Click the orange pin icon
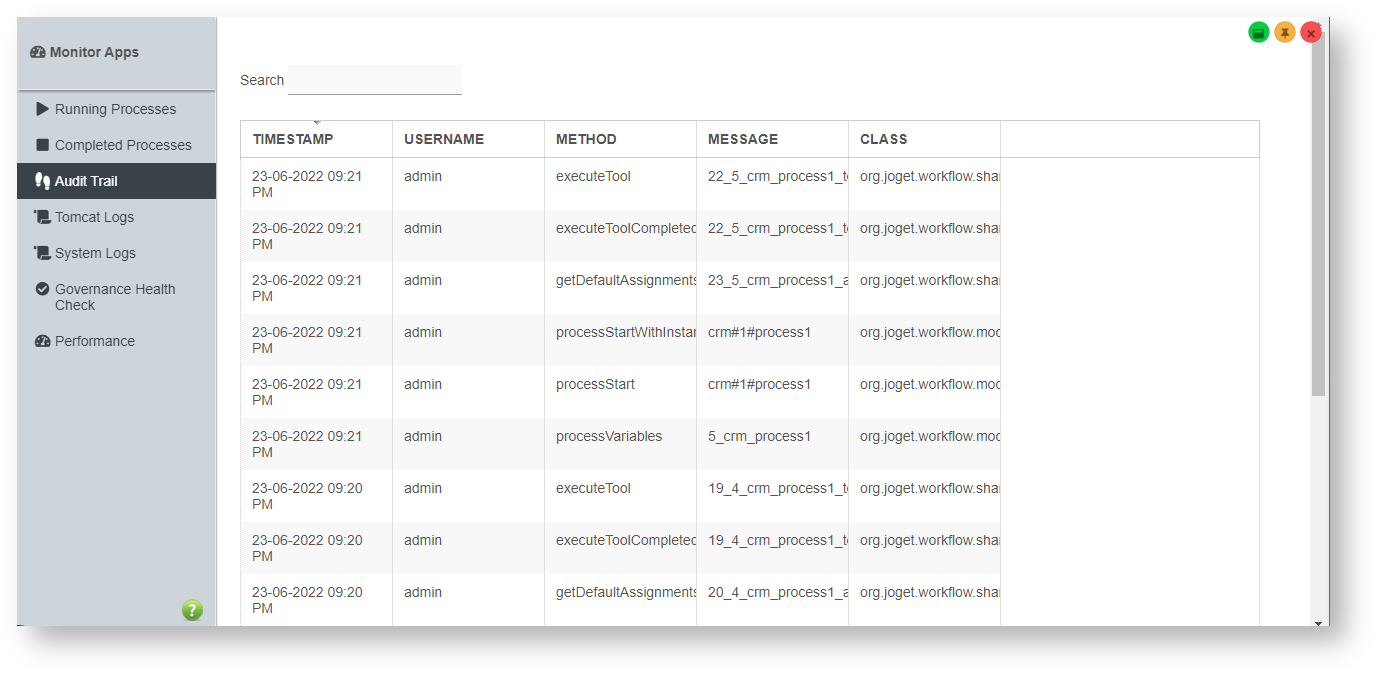 [x=1284, y=33]
